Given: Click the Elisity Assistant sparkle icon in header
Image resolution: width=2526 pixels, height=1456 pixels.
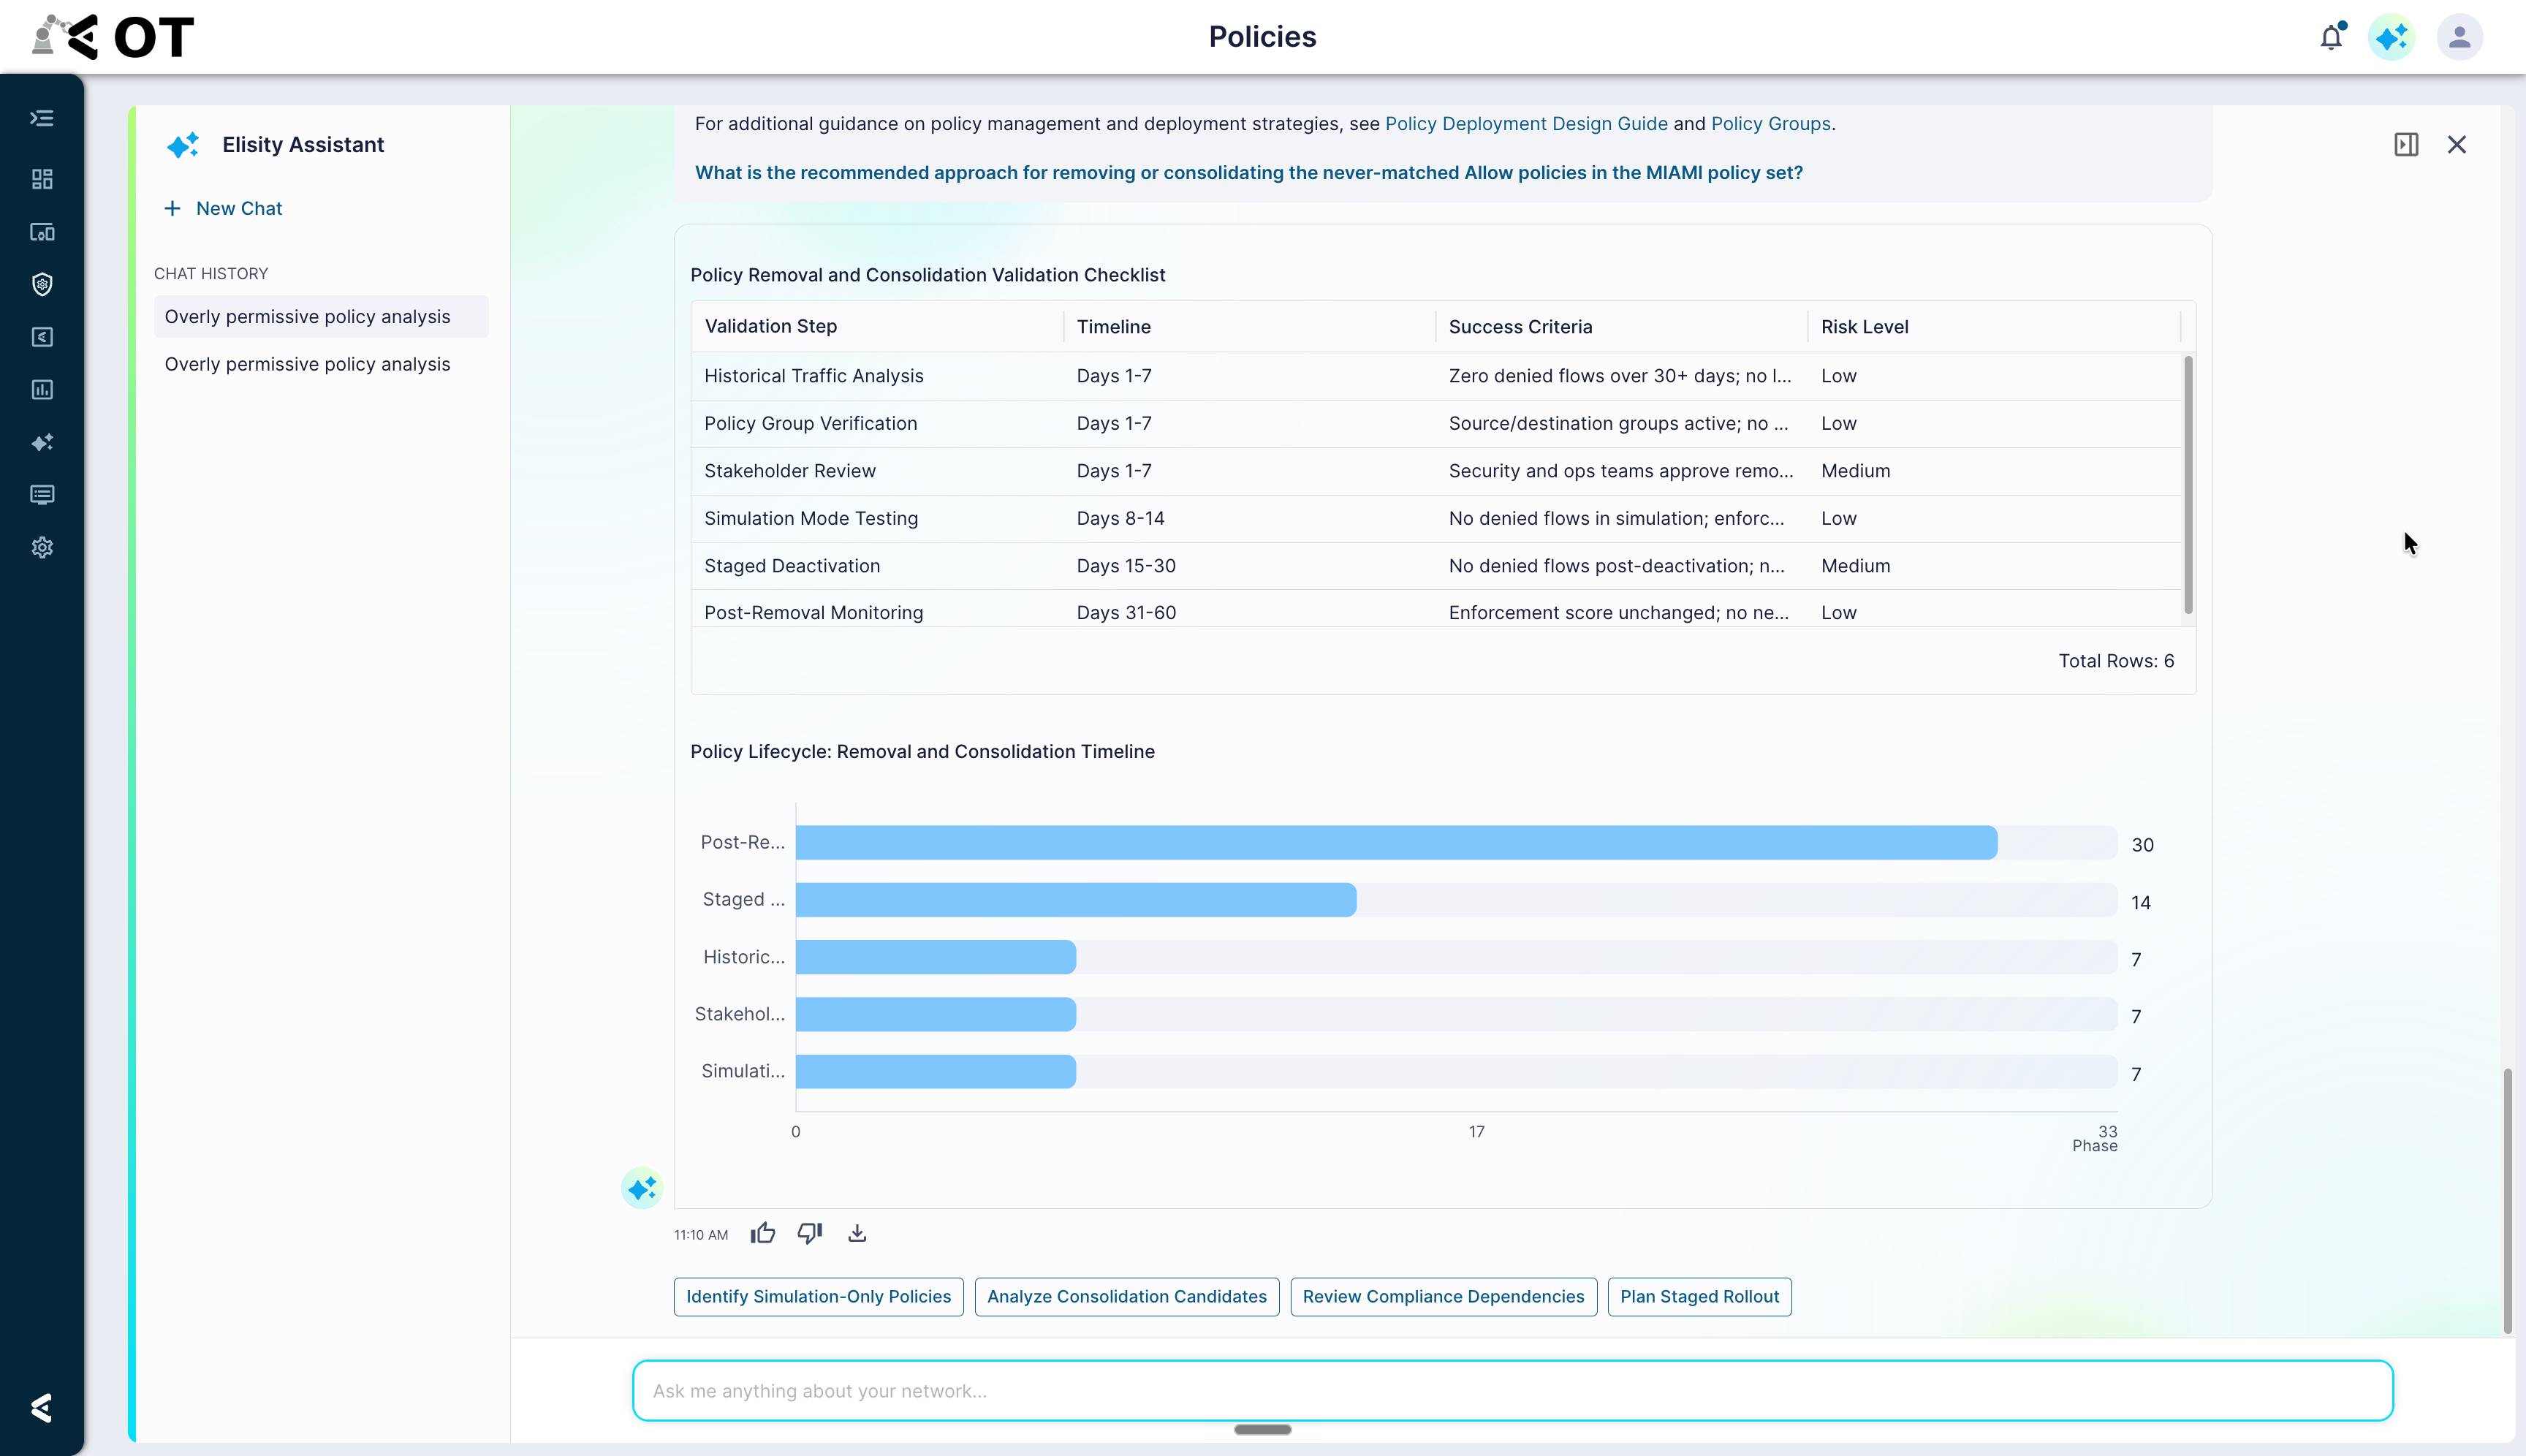Looking at the screenshot, I should point(2391,37).
